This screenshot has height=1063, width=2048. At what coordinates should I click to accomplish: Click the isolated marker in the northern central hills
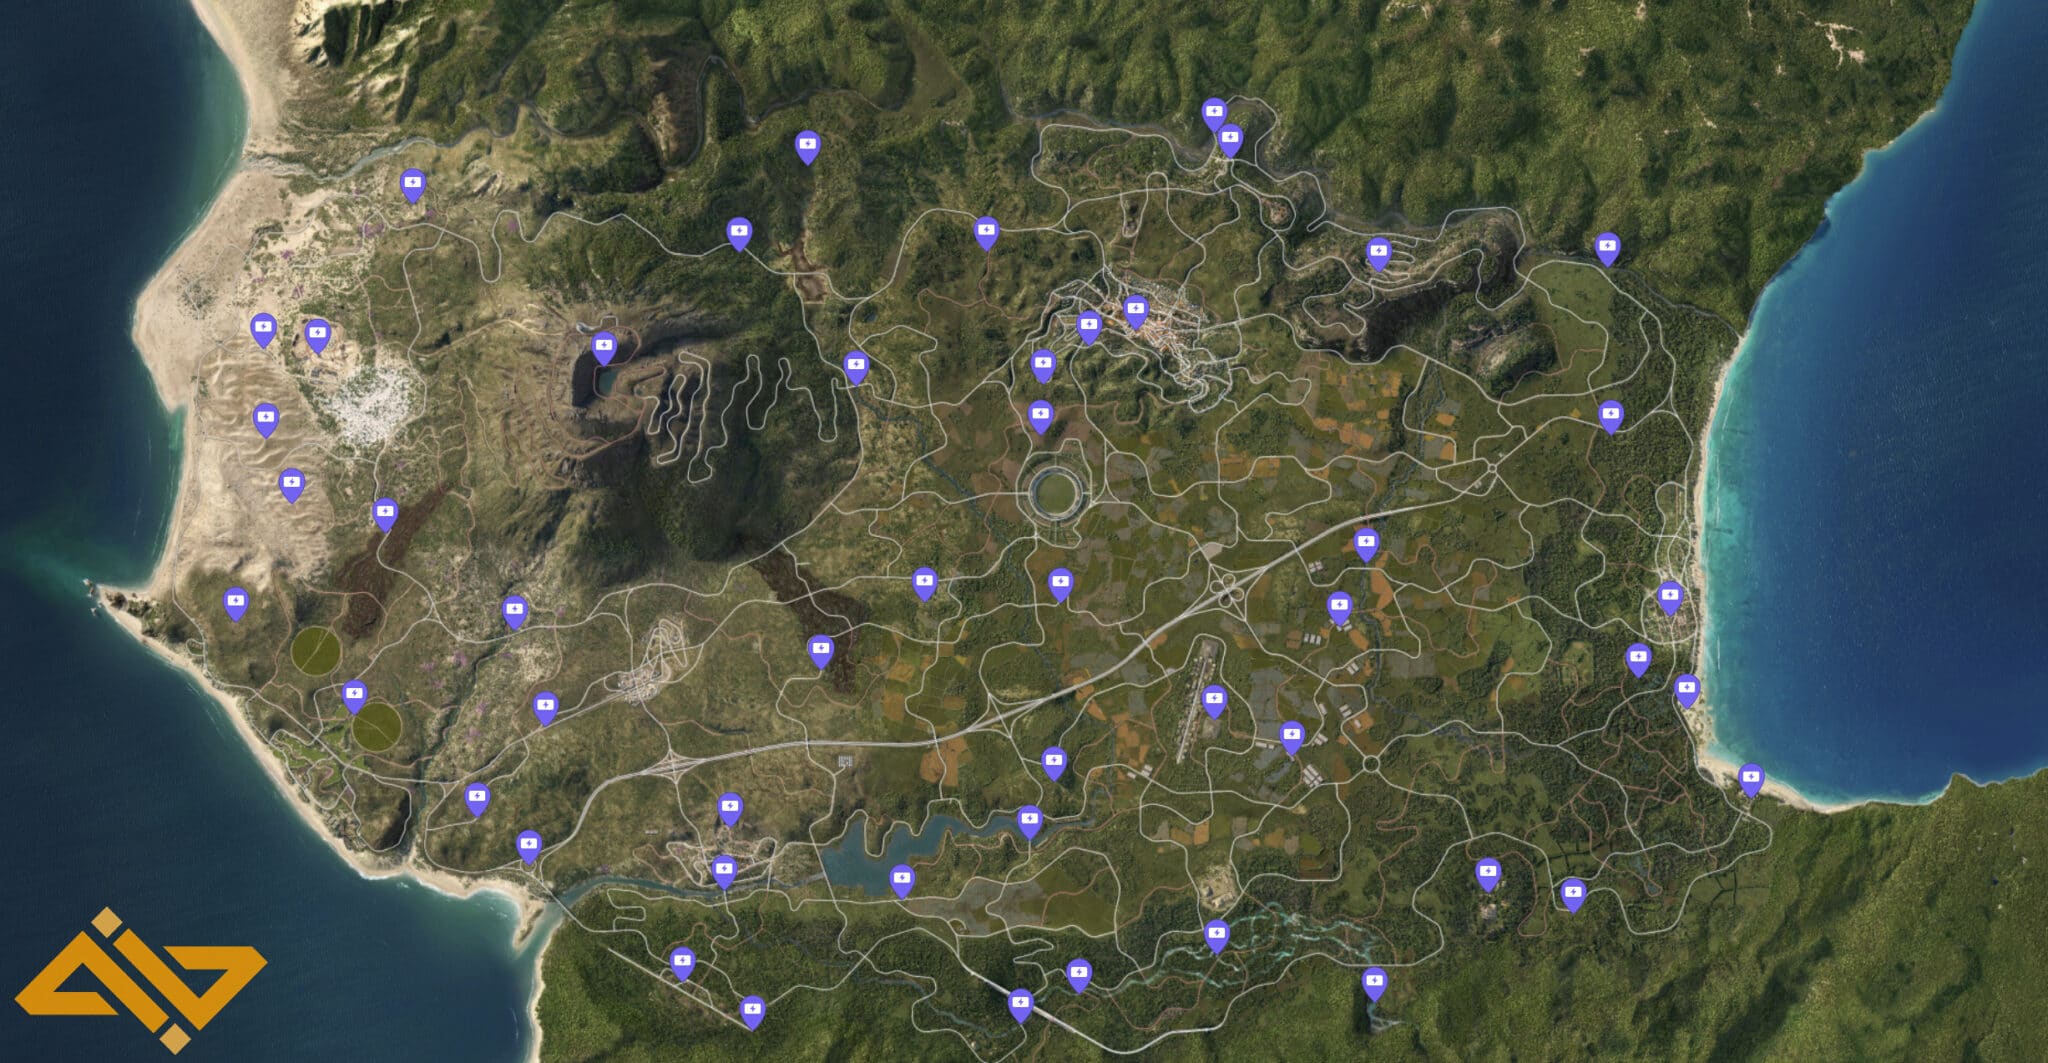(807, 147)
